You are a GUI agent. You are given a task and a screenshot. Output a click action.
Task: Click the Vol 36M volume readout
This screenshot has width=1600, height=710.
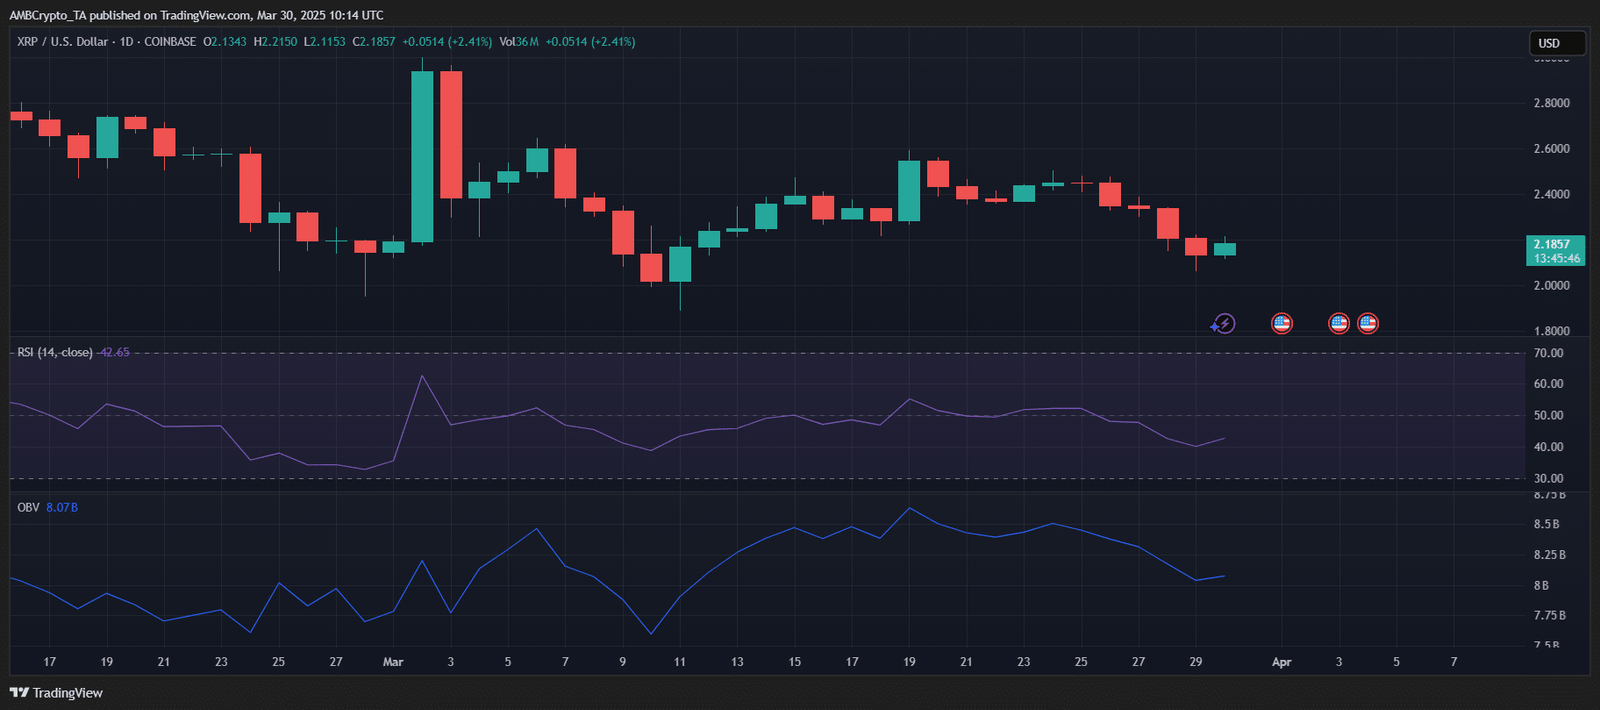[519, 42]
